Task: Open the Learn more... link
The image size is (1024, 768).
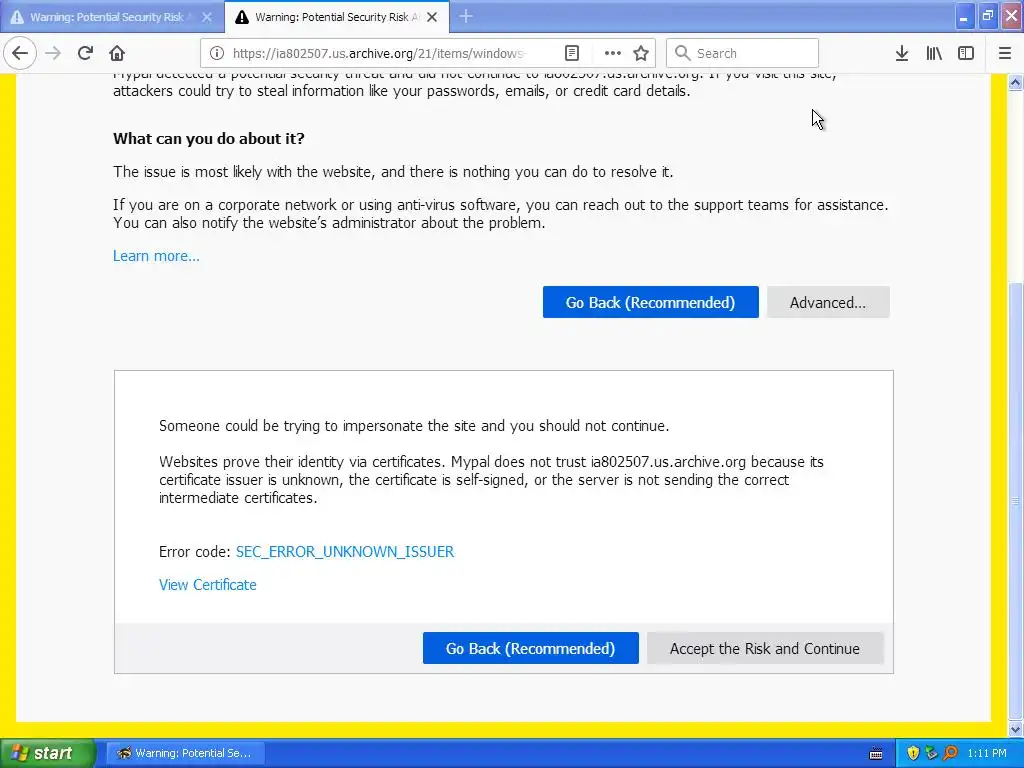Action: (156, 256)
